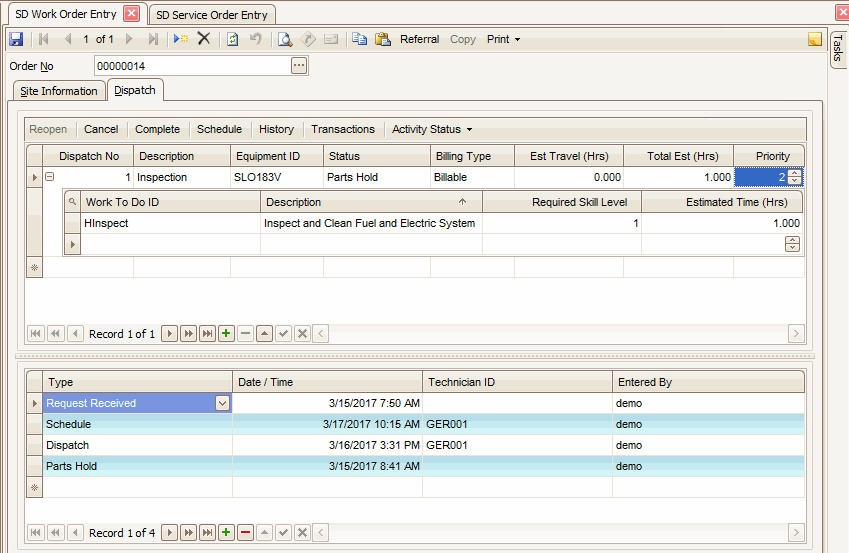Screen dimensions: 849x553
Task: Collapse the Inspection dispatch row details
Action: (x=49, y=177)
